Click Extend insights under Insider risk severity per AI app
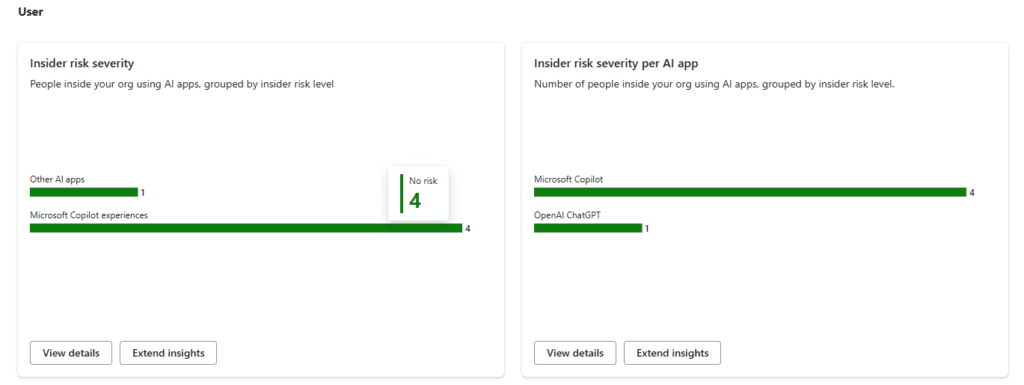 coord(673,353)
